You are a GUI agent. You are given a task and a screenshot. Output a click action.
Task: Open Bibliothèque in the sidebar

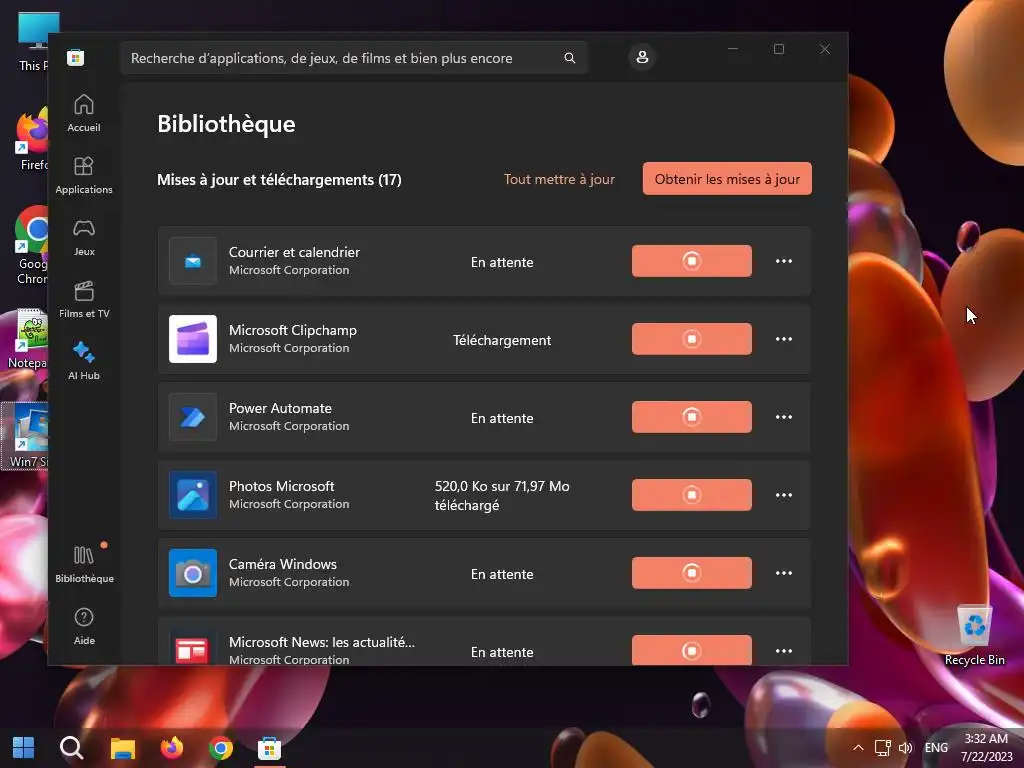pyautogui.click(x=84, y=564)
